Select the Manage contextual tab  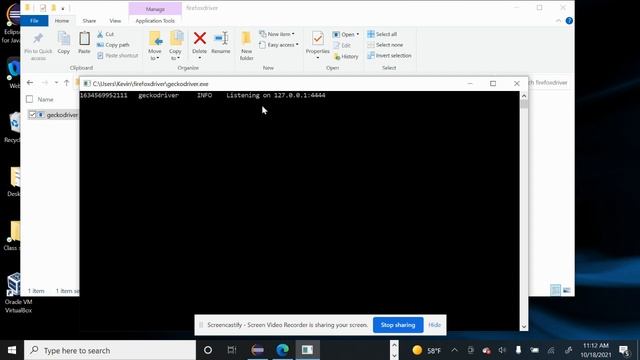(x=155, y=9)
